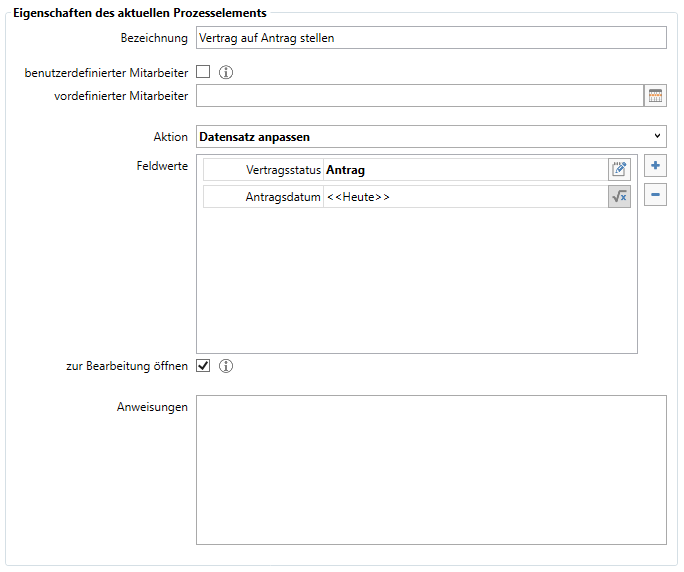Click the Anweisungen text area
This screenshot has width=684, height=572.
[431, 470]
